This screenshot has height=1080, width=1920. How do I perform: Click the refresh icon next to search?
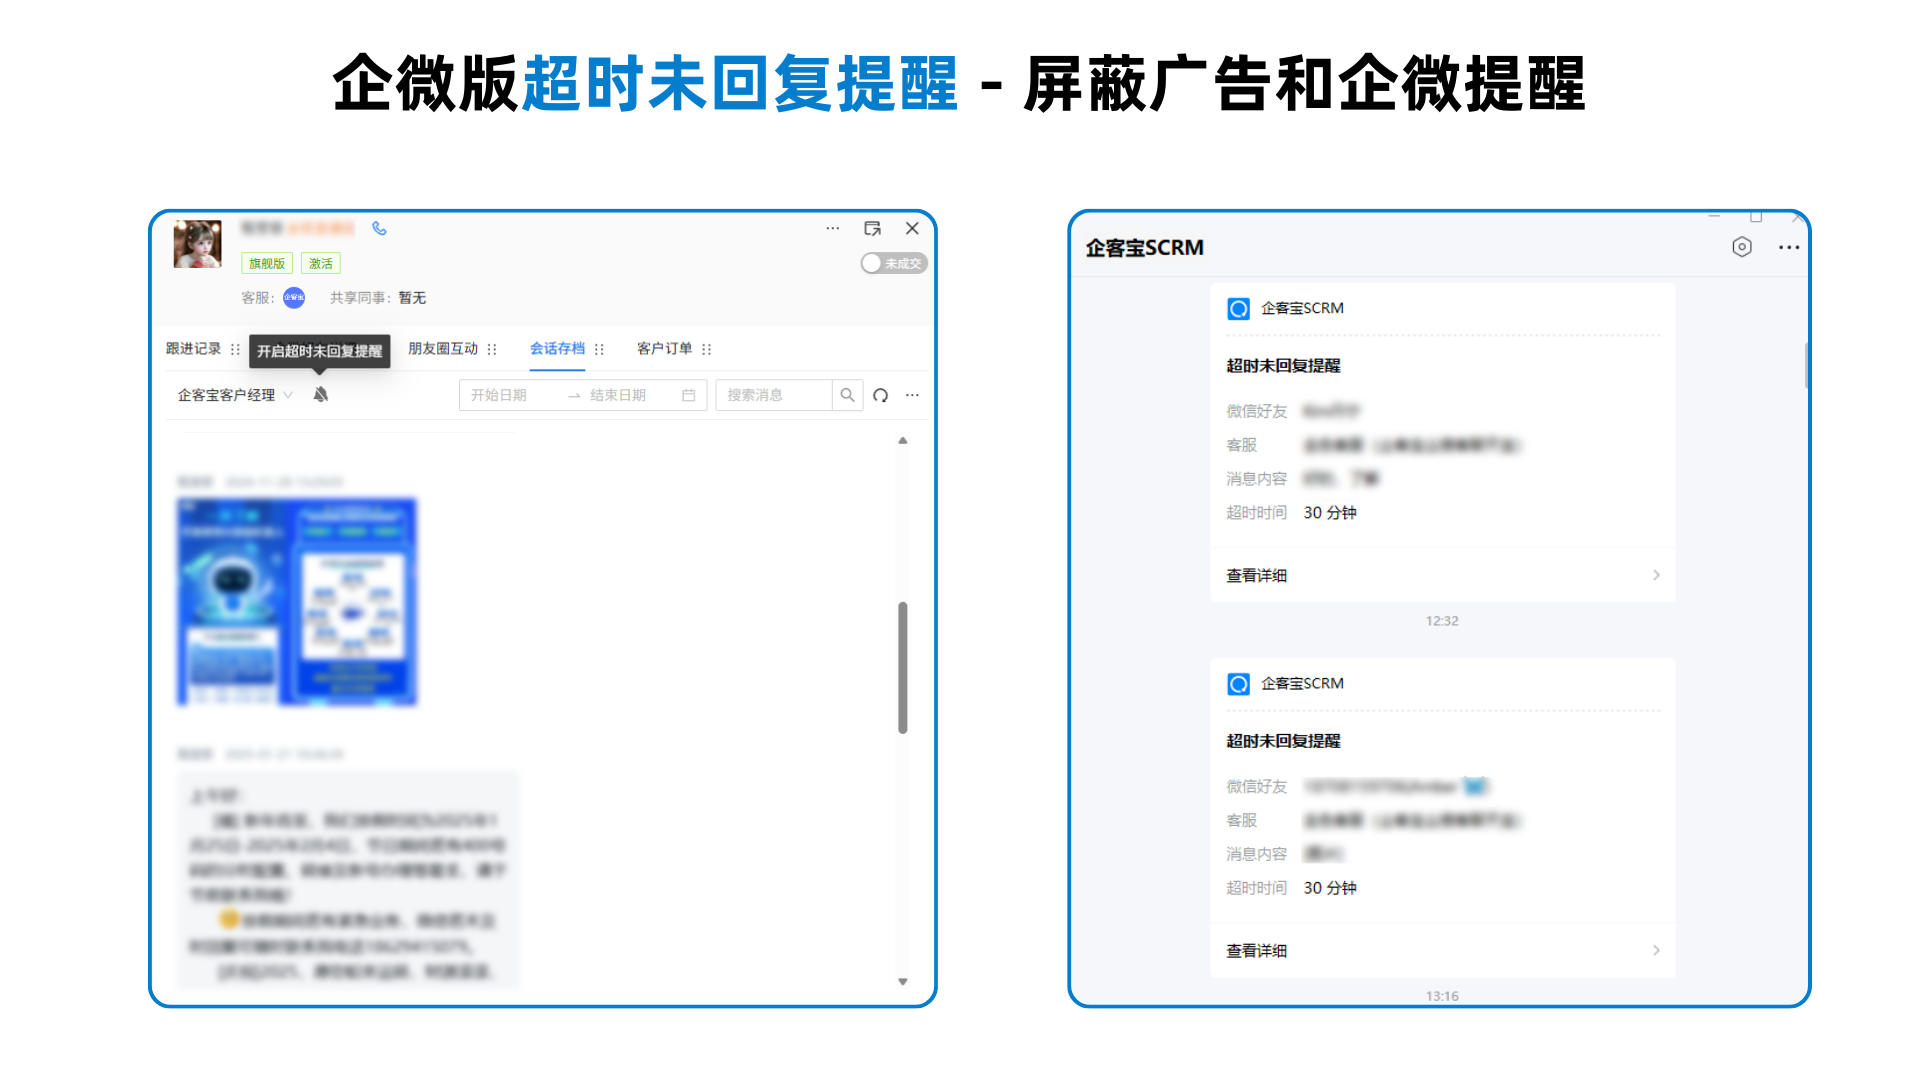click(880, 395)
